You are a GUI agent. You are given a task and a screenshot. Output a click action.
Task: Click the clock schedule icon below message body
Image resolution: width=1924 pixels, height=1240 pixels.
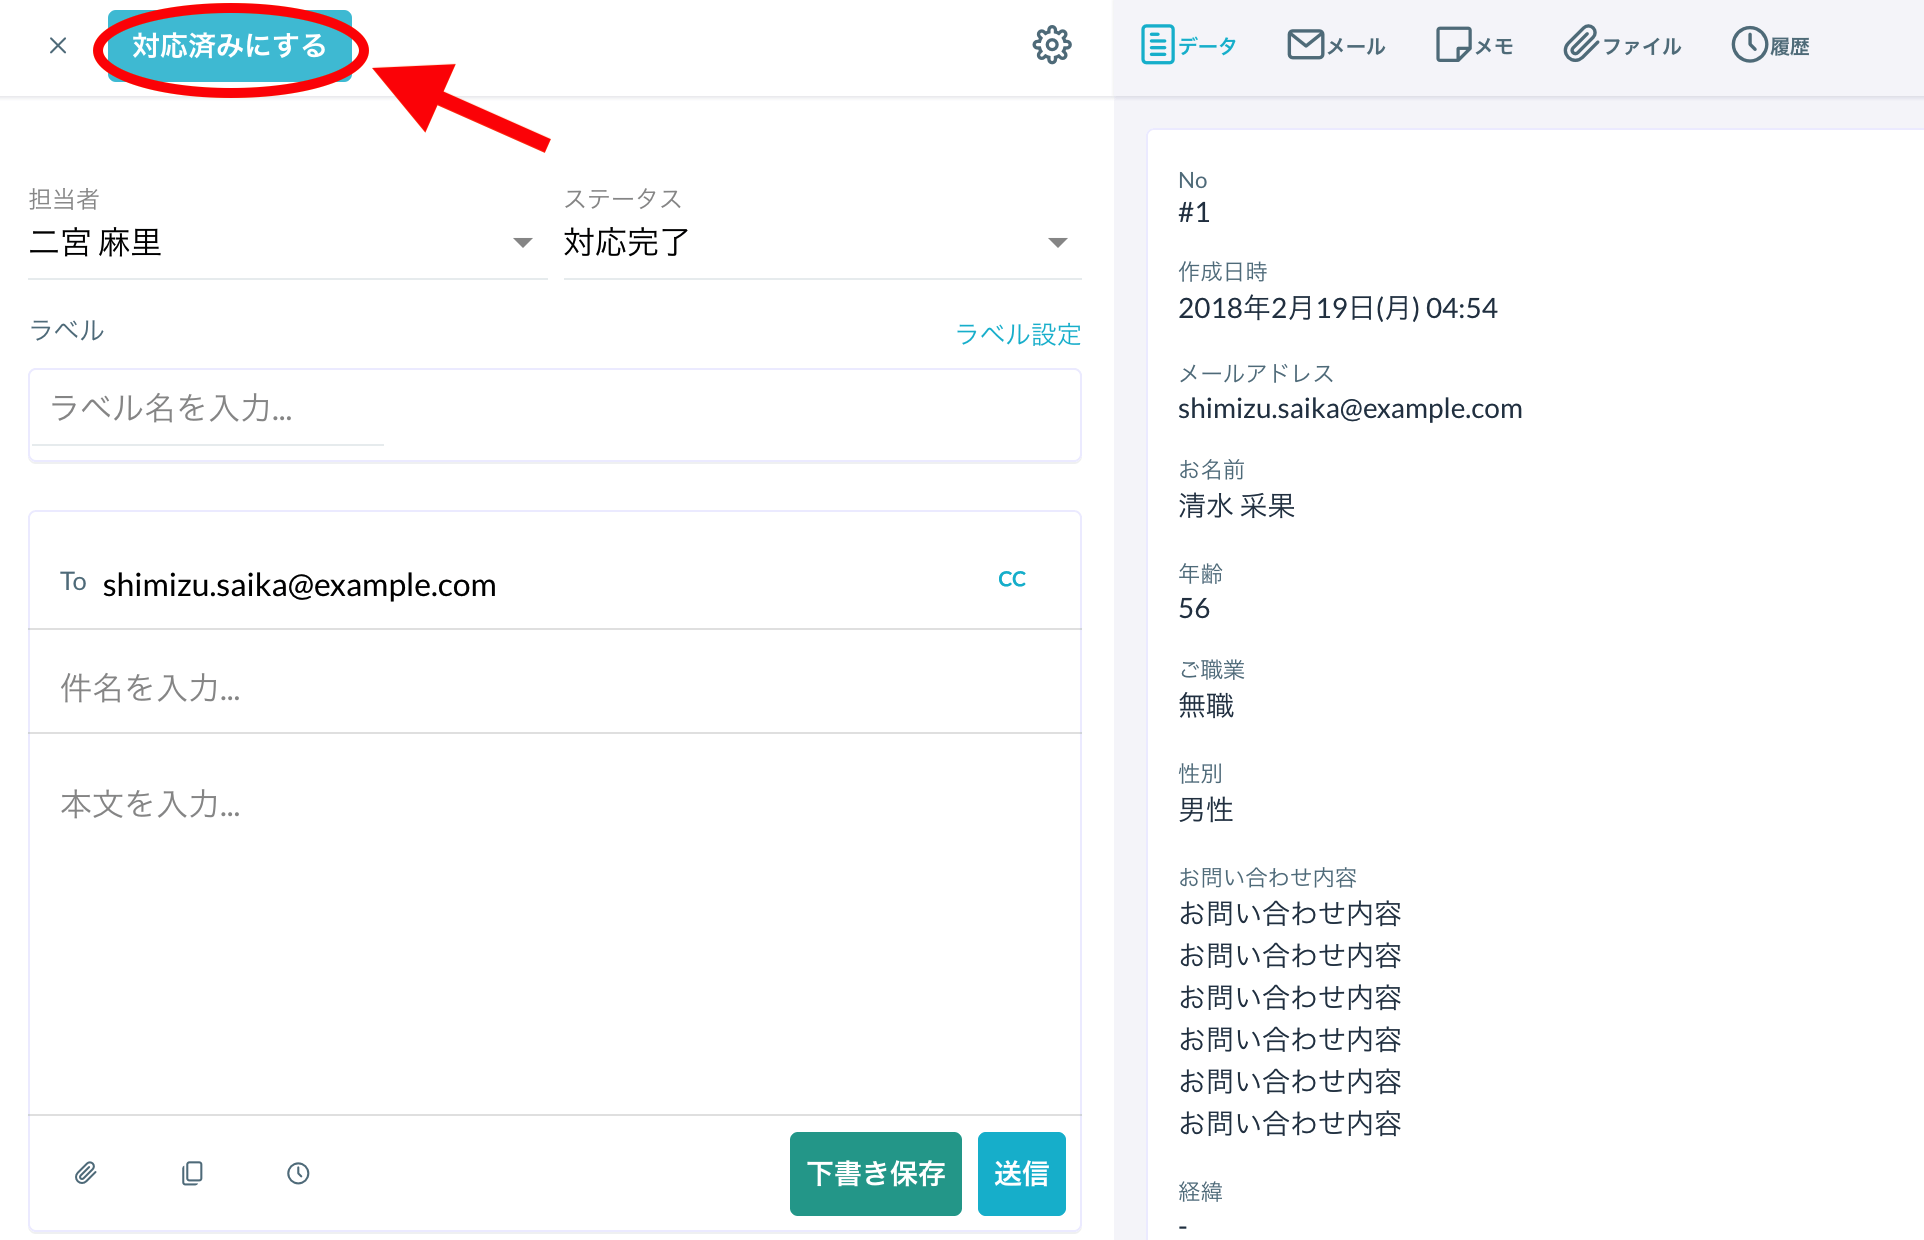click(x=298, y=1173)
